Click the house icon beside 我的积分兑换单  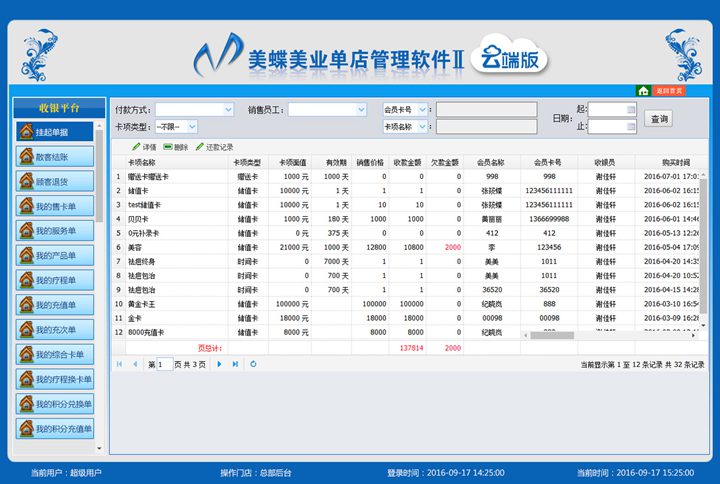(26, 404)
